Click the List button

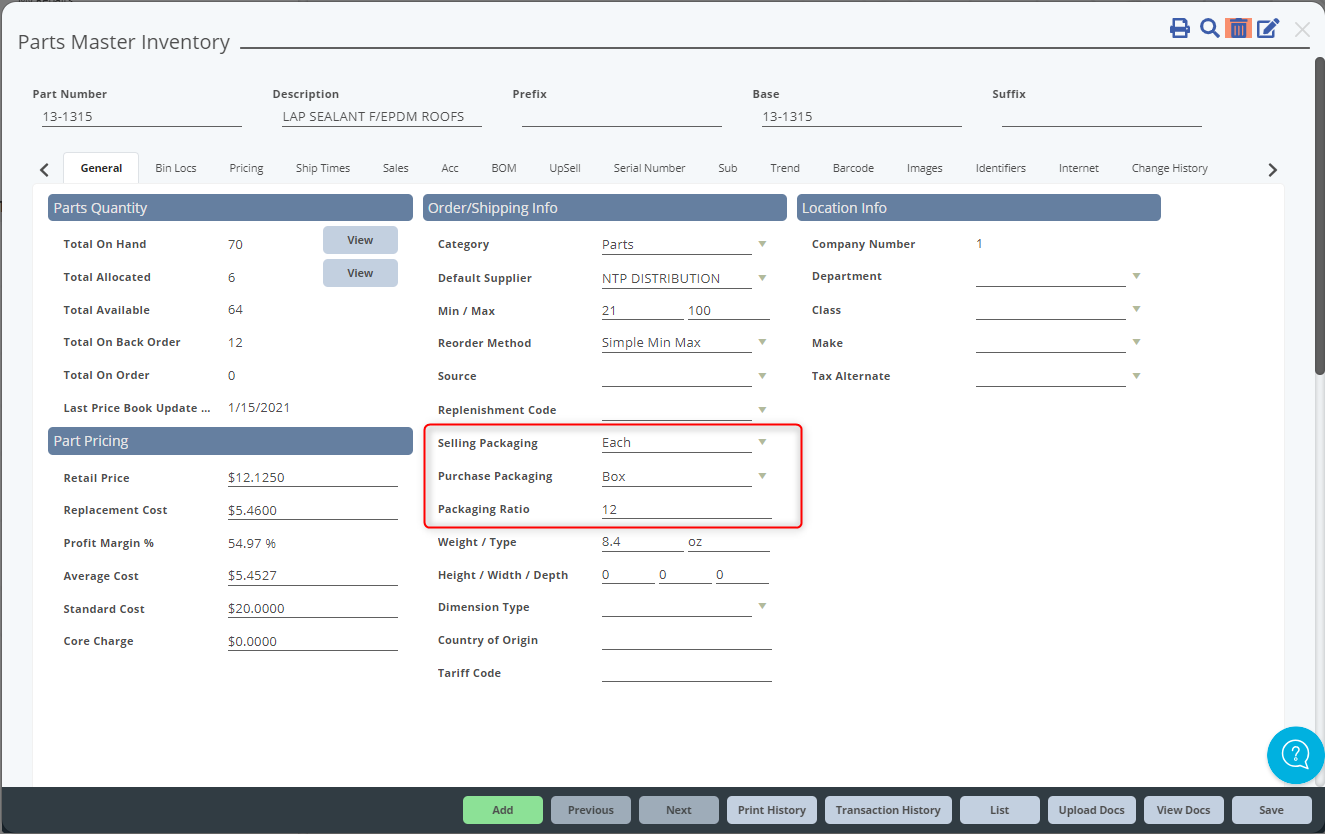[1000, 810]
